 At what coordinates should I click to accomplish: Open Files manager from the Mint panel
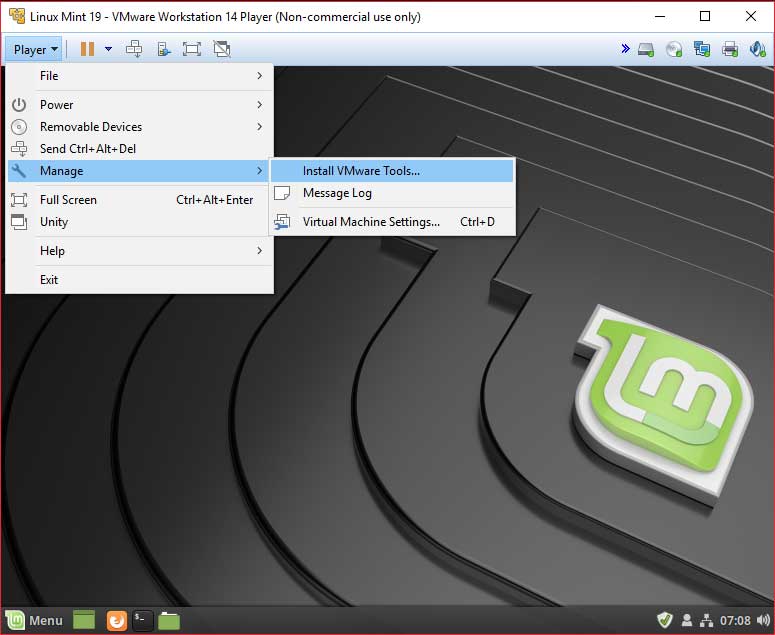click(x=169, y=621)
